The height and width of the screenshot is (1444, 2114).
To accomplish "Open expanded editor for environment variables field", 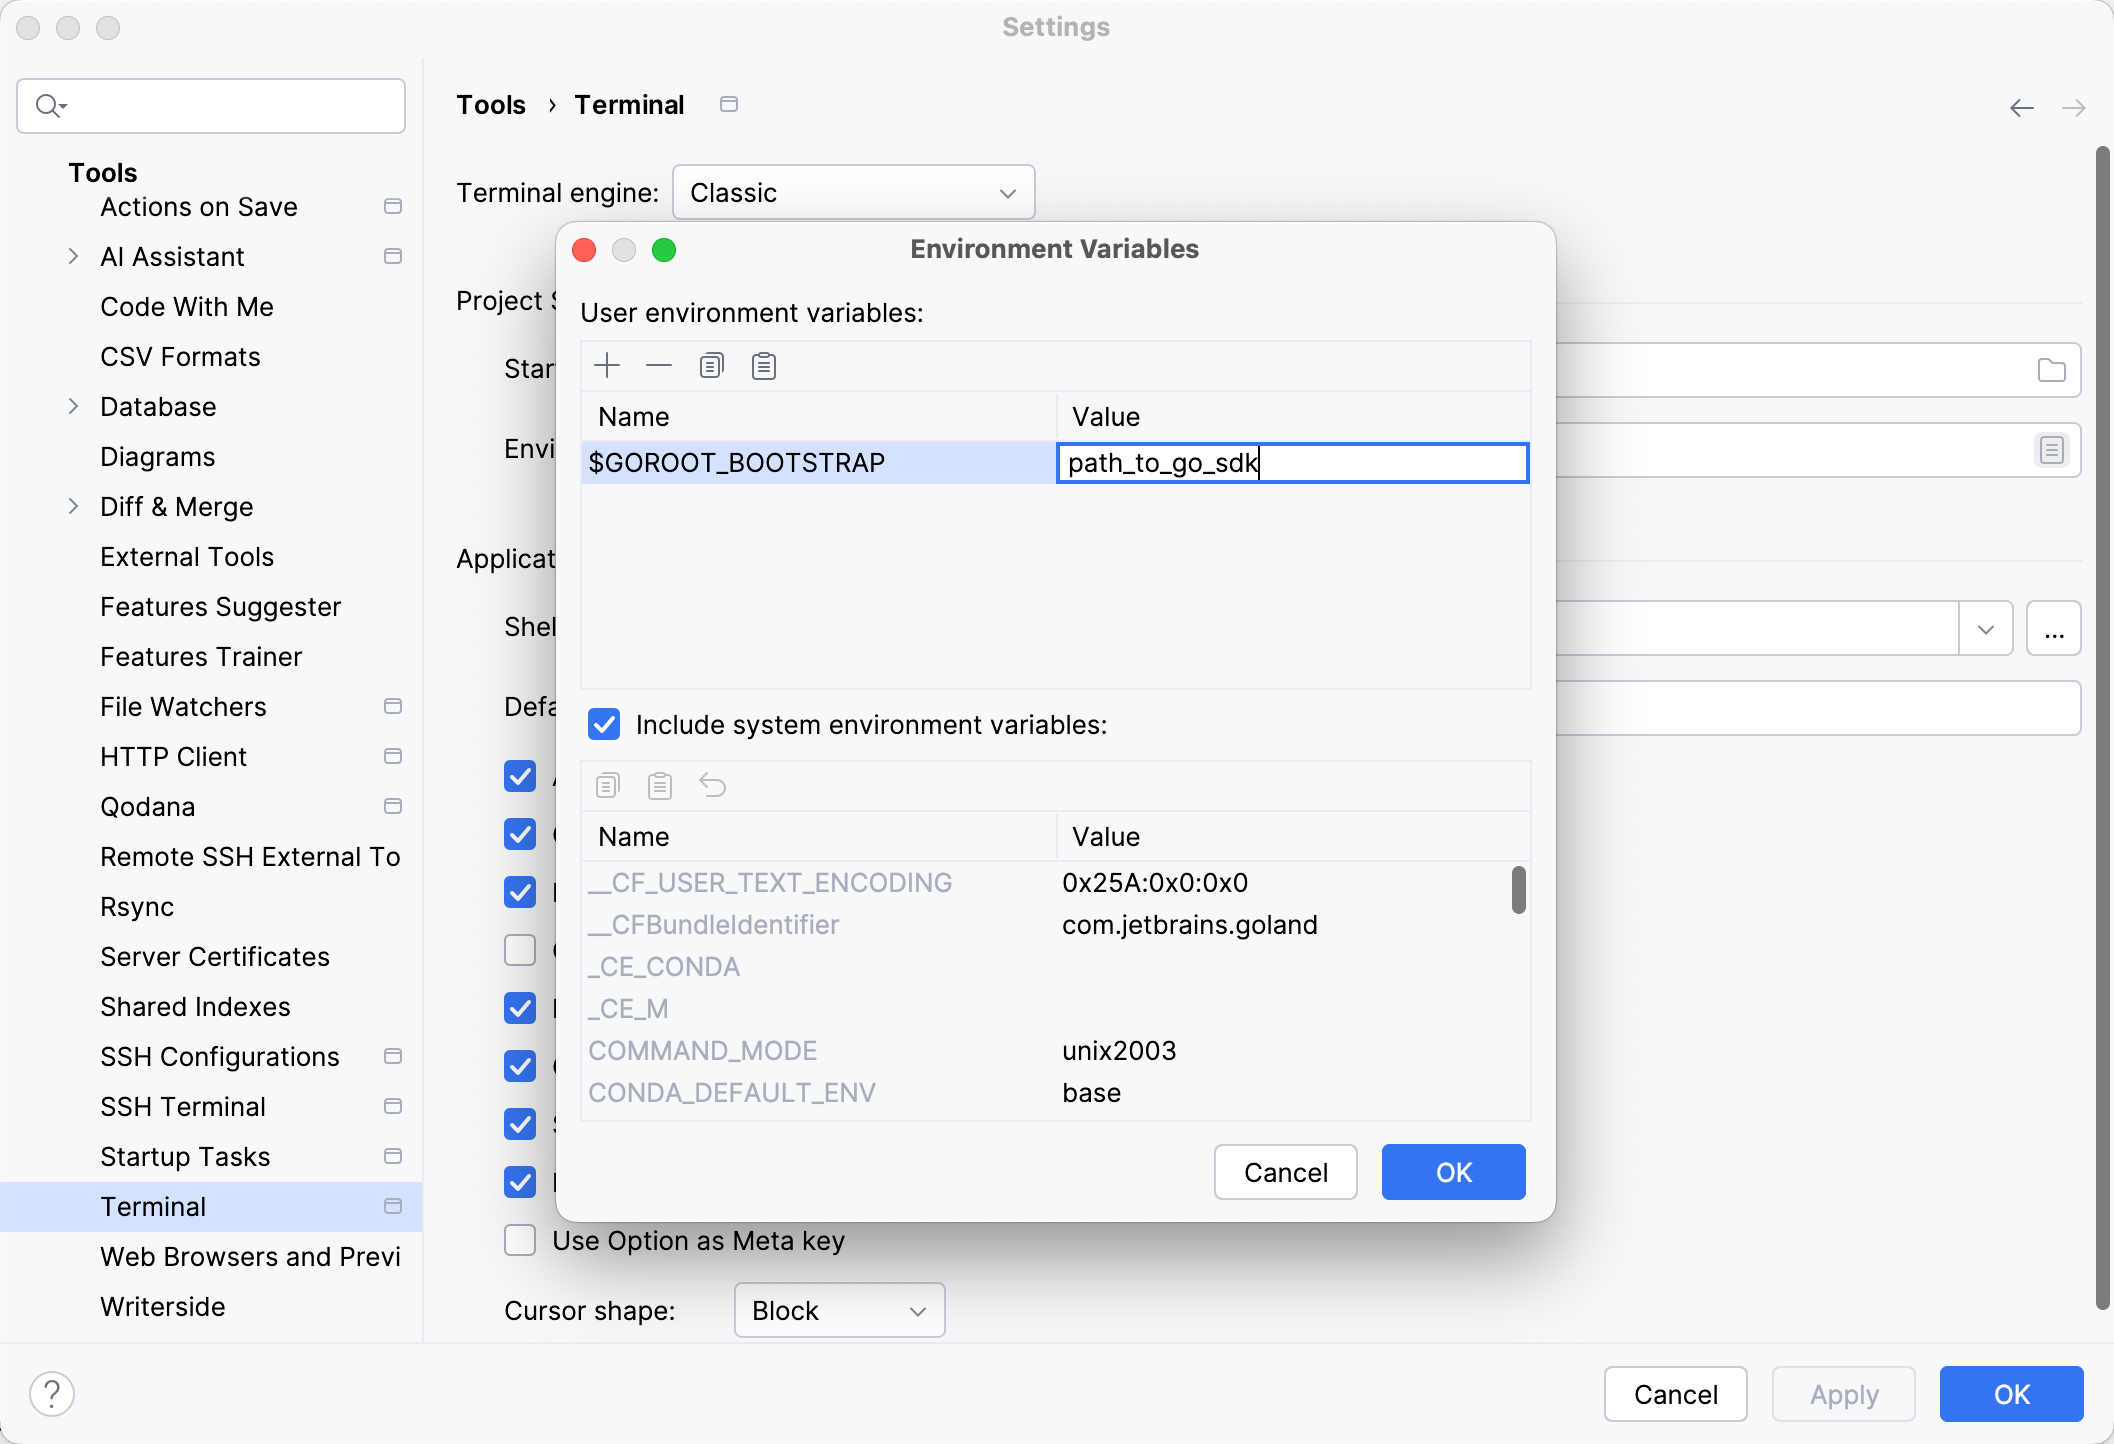I will [x=2052, y=450].
